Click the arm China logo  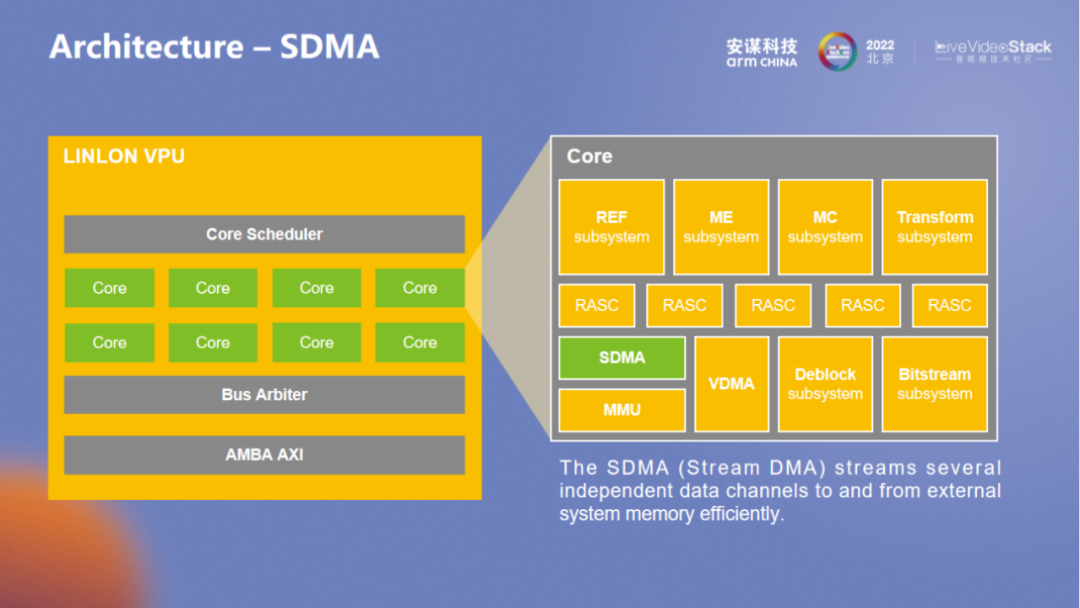pyautogui.click(x=761, y=52)
